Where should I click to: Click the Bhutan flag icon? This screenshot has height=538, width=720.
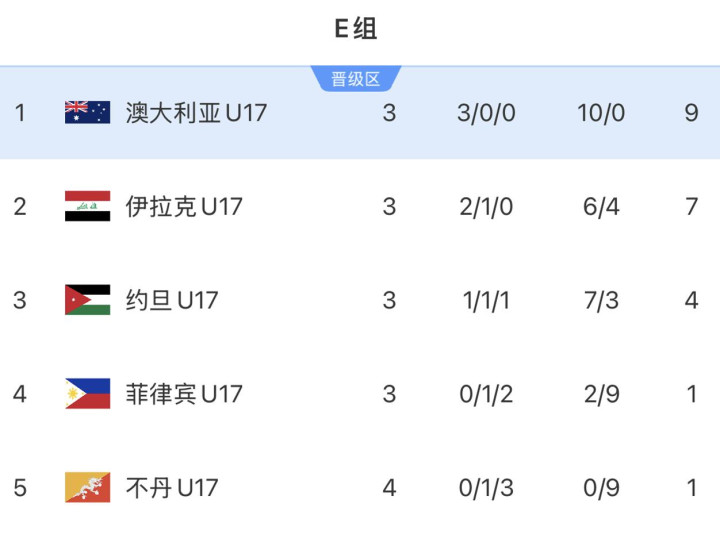point(87,488)
